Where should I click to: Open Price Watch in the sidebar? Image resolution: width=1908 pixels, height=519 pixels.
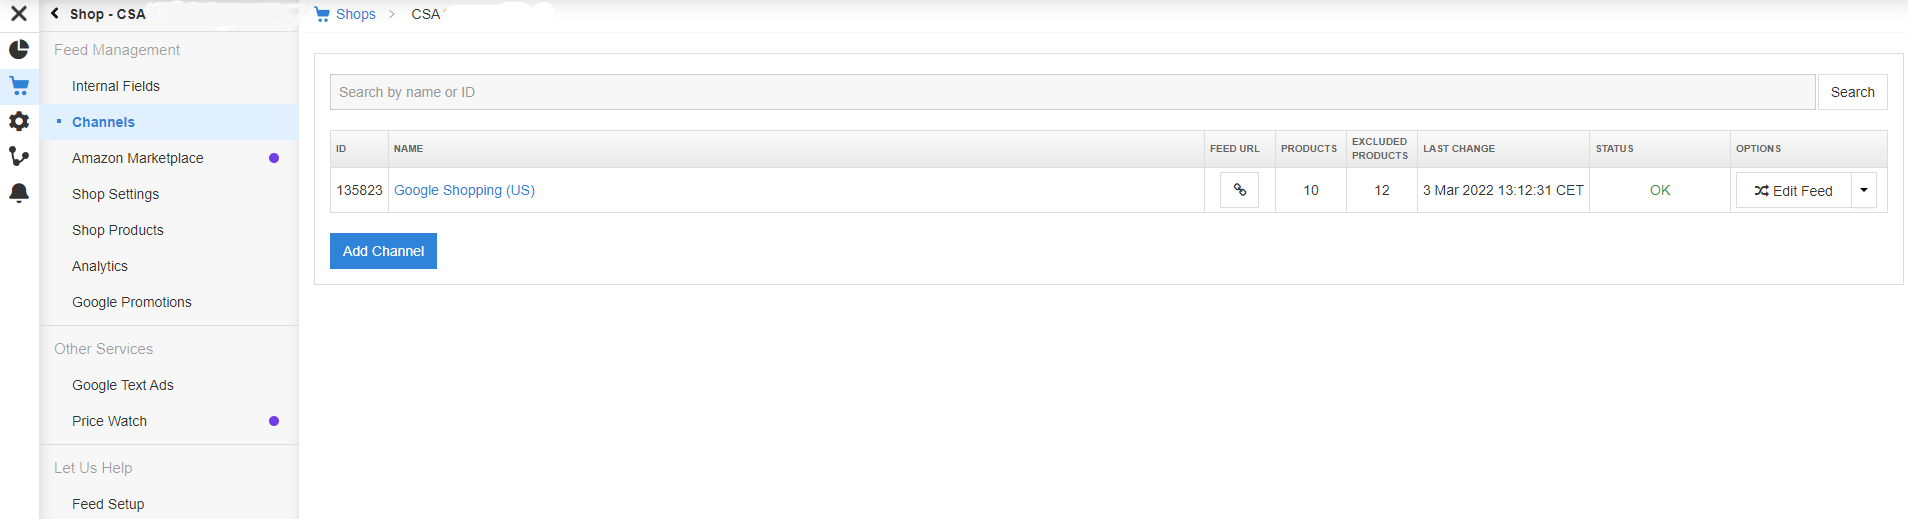coord(110,421)
